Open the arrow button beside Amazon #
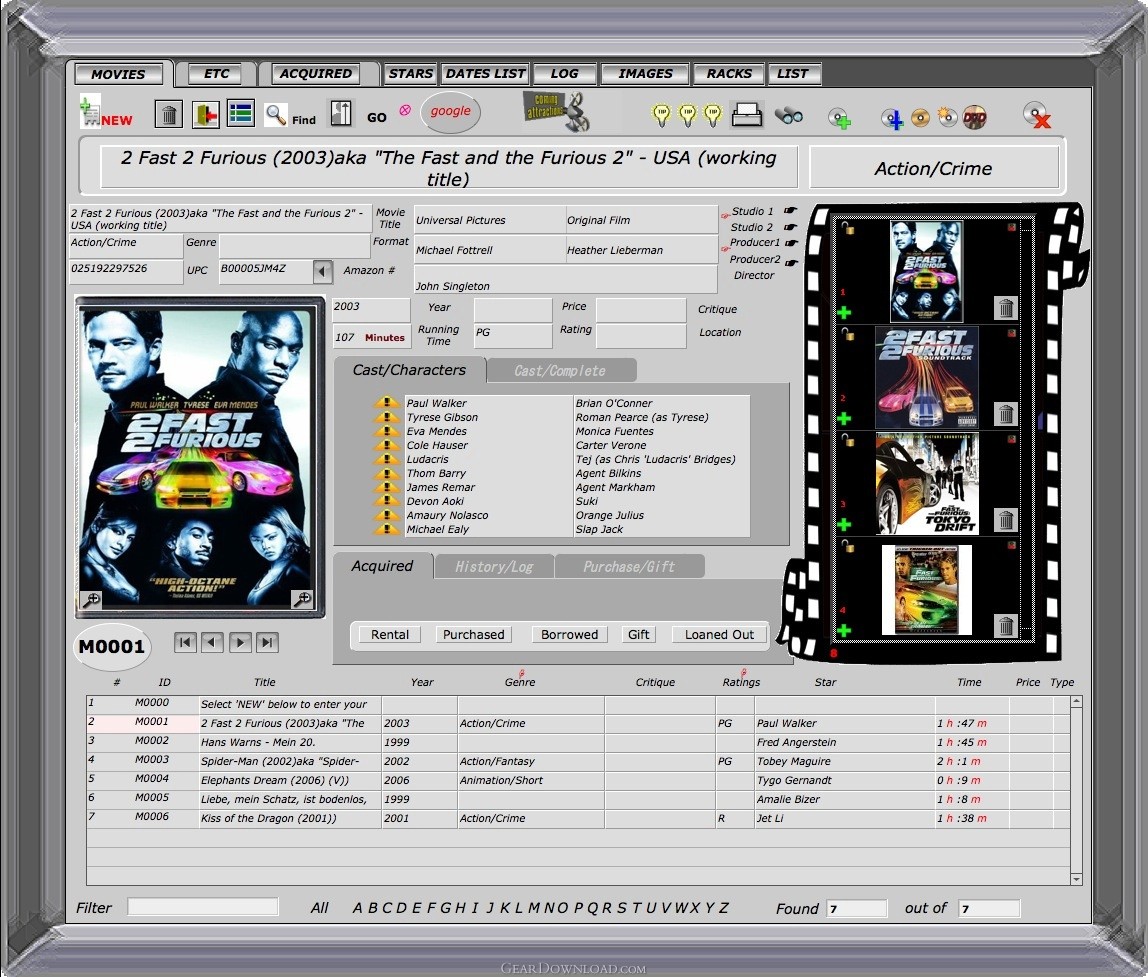 click(x=322, y=272)
